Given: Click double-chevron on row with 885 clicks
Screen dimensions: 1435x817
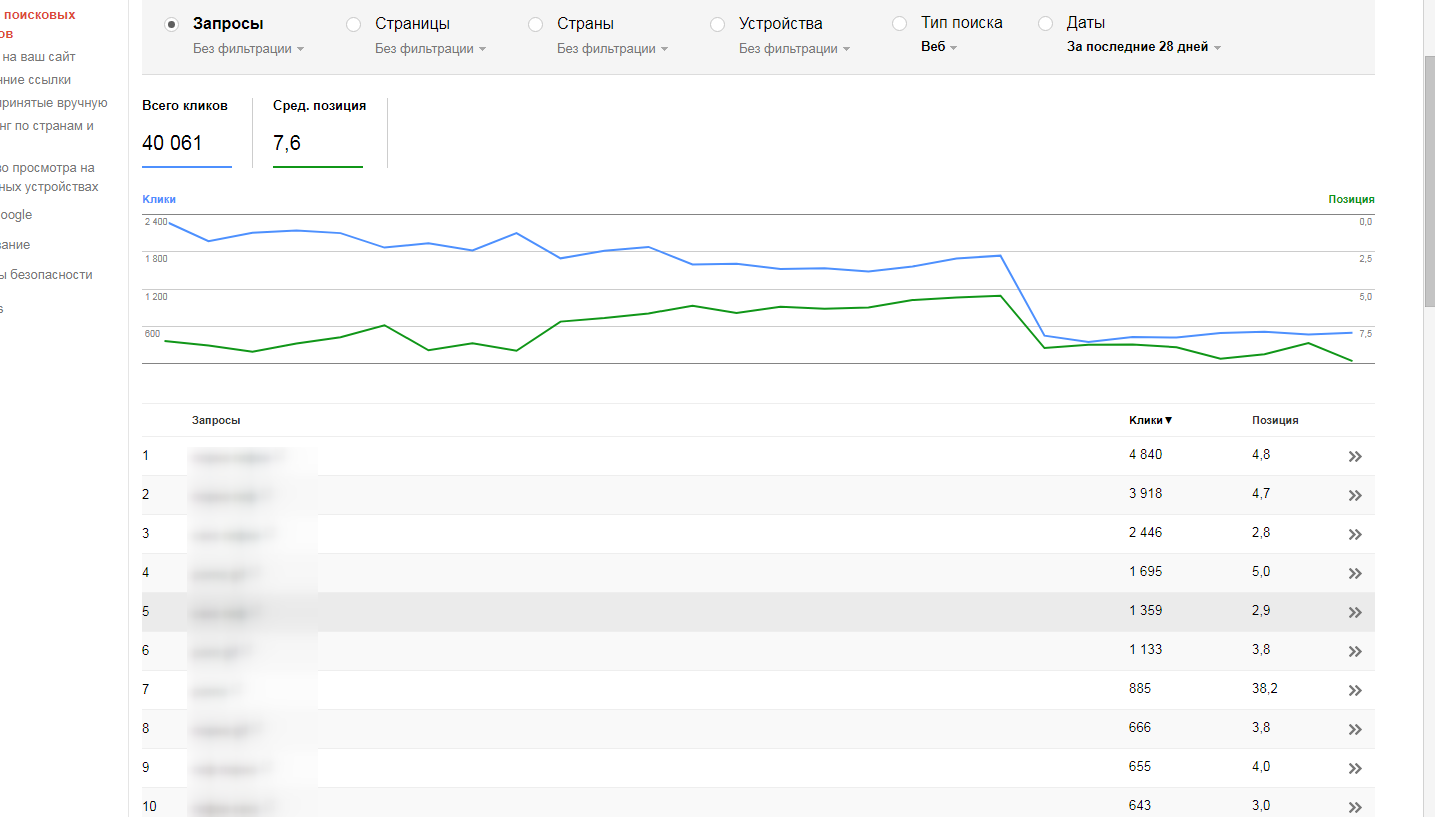Looking at the screenshot, I should click(1355, 690).
